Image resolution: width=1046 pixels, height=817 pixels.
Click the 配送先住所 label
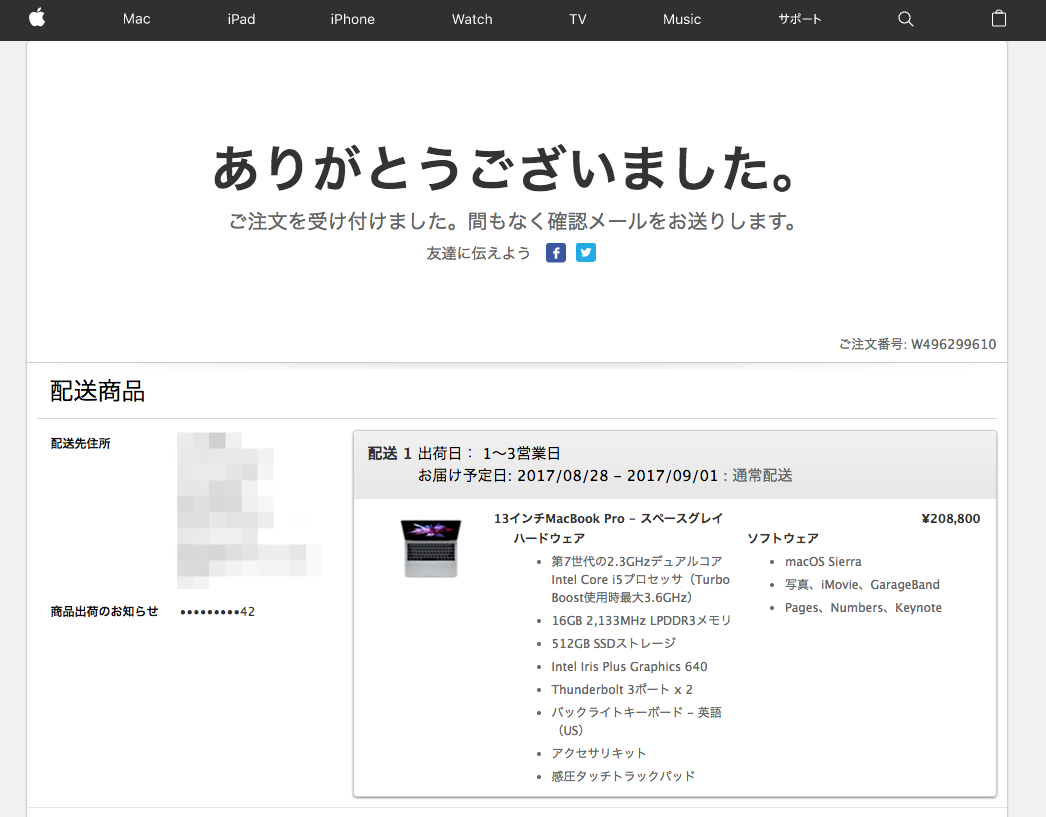click(81, 444)
